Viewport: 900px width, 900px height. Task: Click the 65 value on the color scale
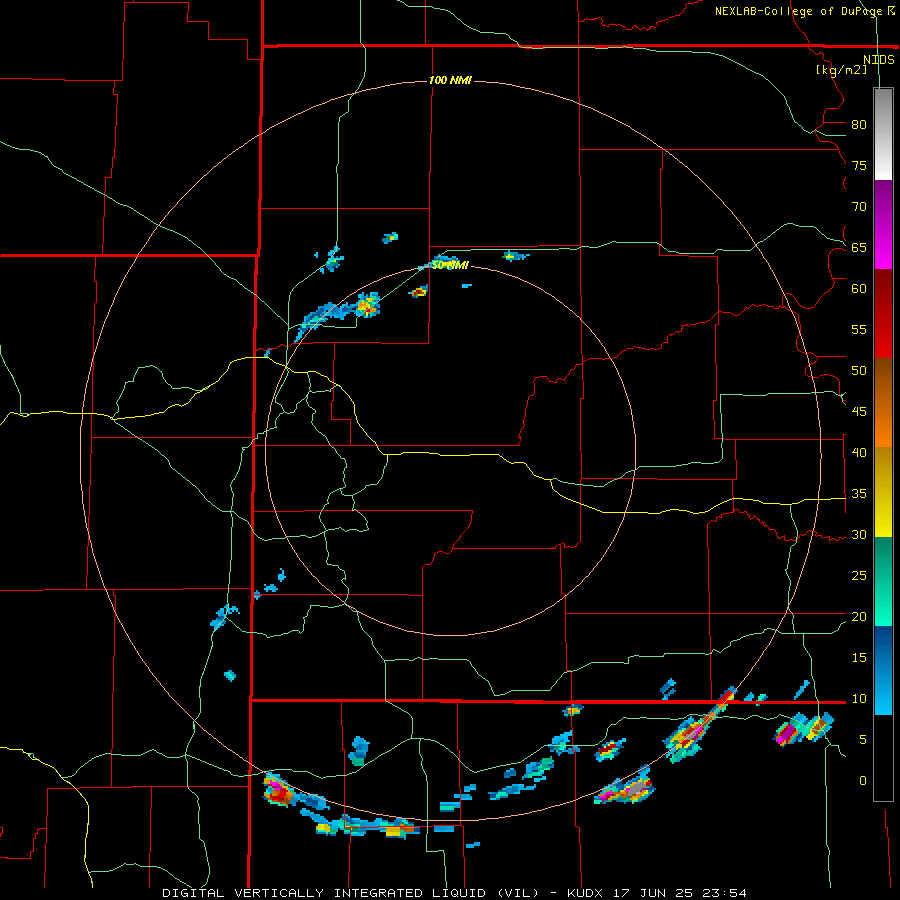859,247
